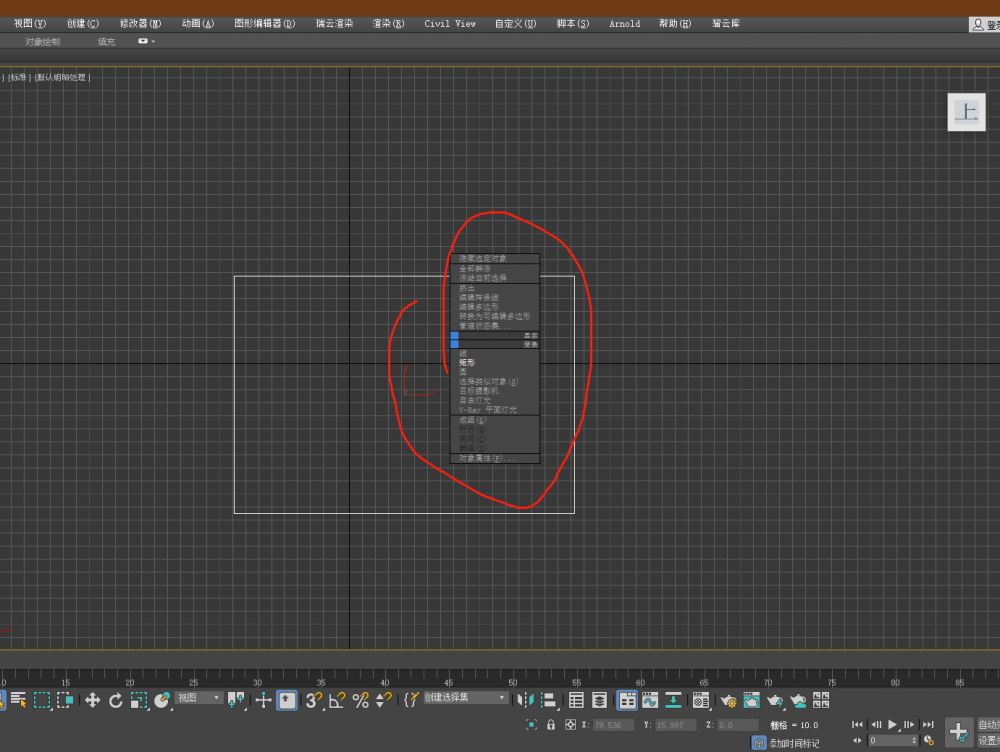Go to the start frame

tap(858, 725)
